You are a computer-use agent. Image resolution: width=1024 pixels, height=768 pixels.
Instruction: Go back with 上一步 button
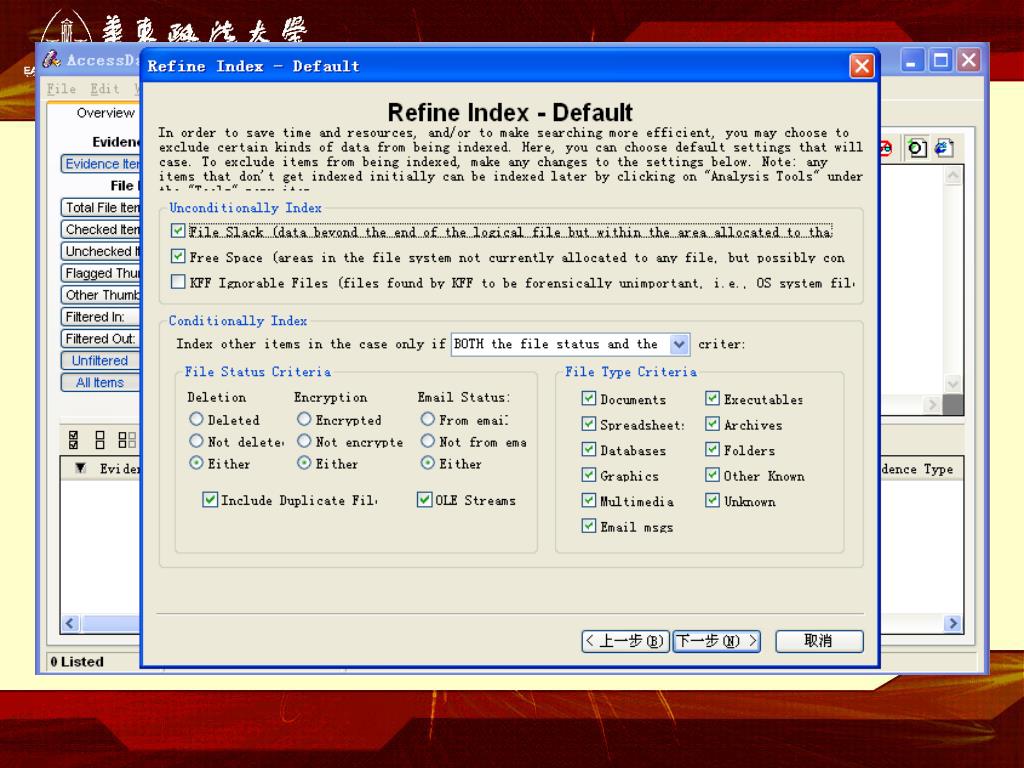coord(626,641)
